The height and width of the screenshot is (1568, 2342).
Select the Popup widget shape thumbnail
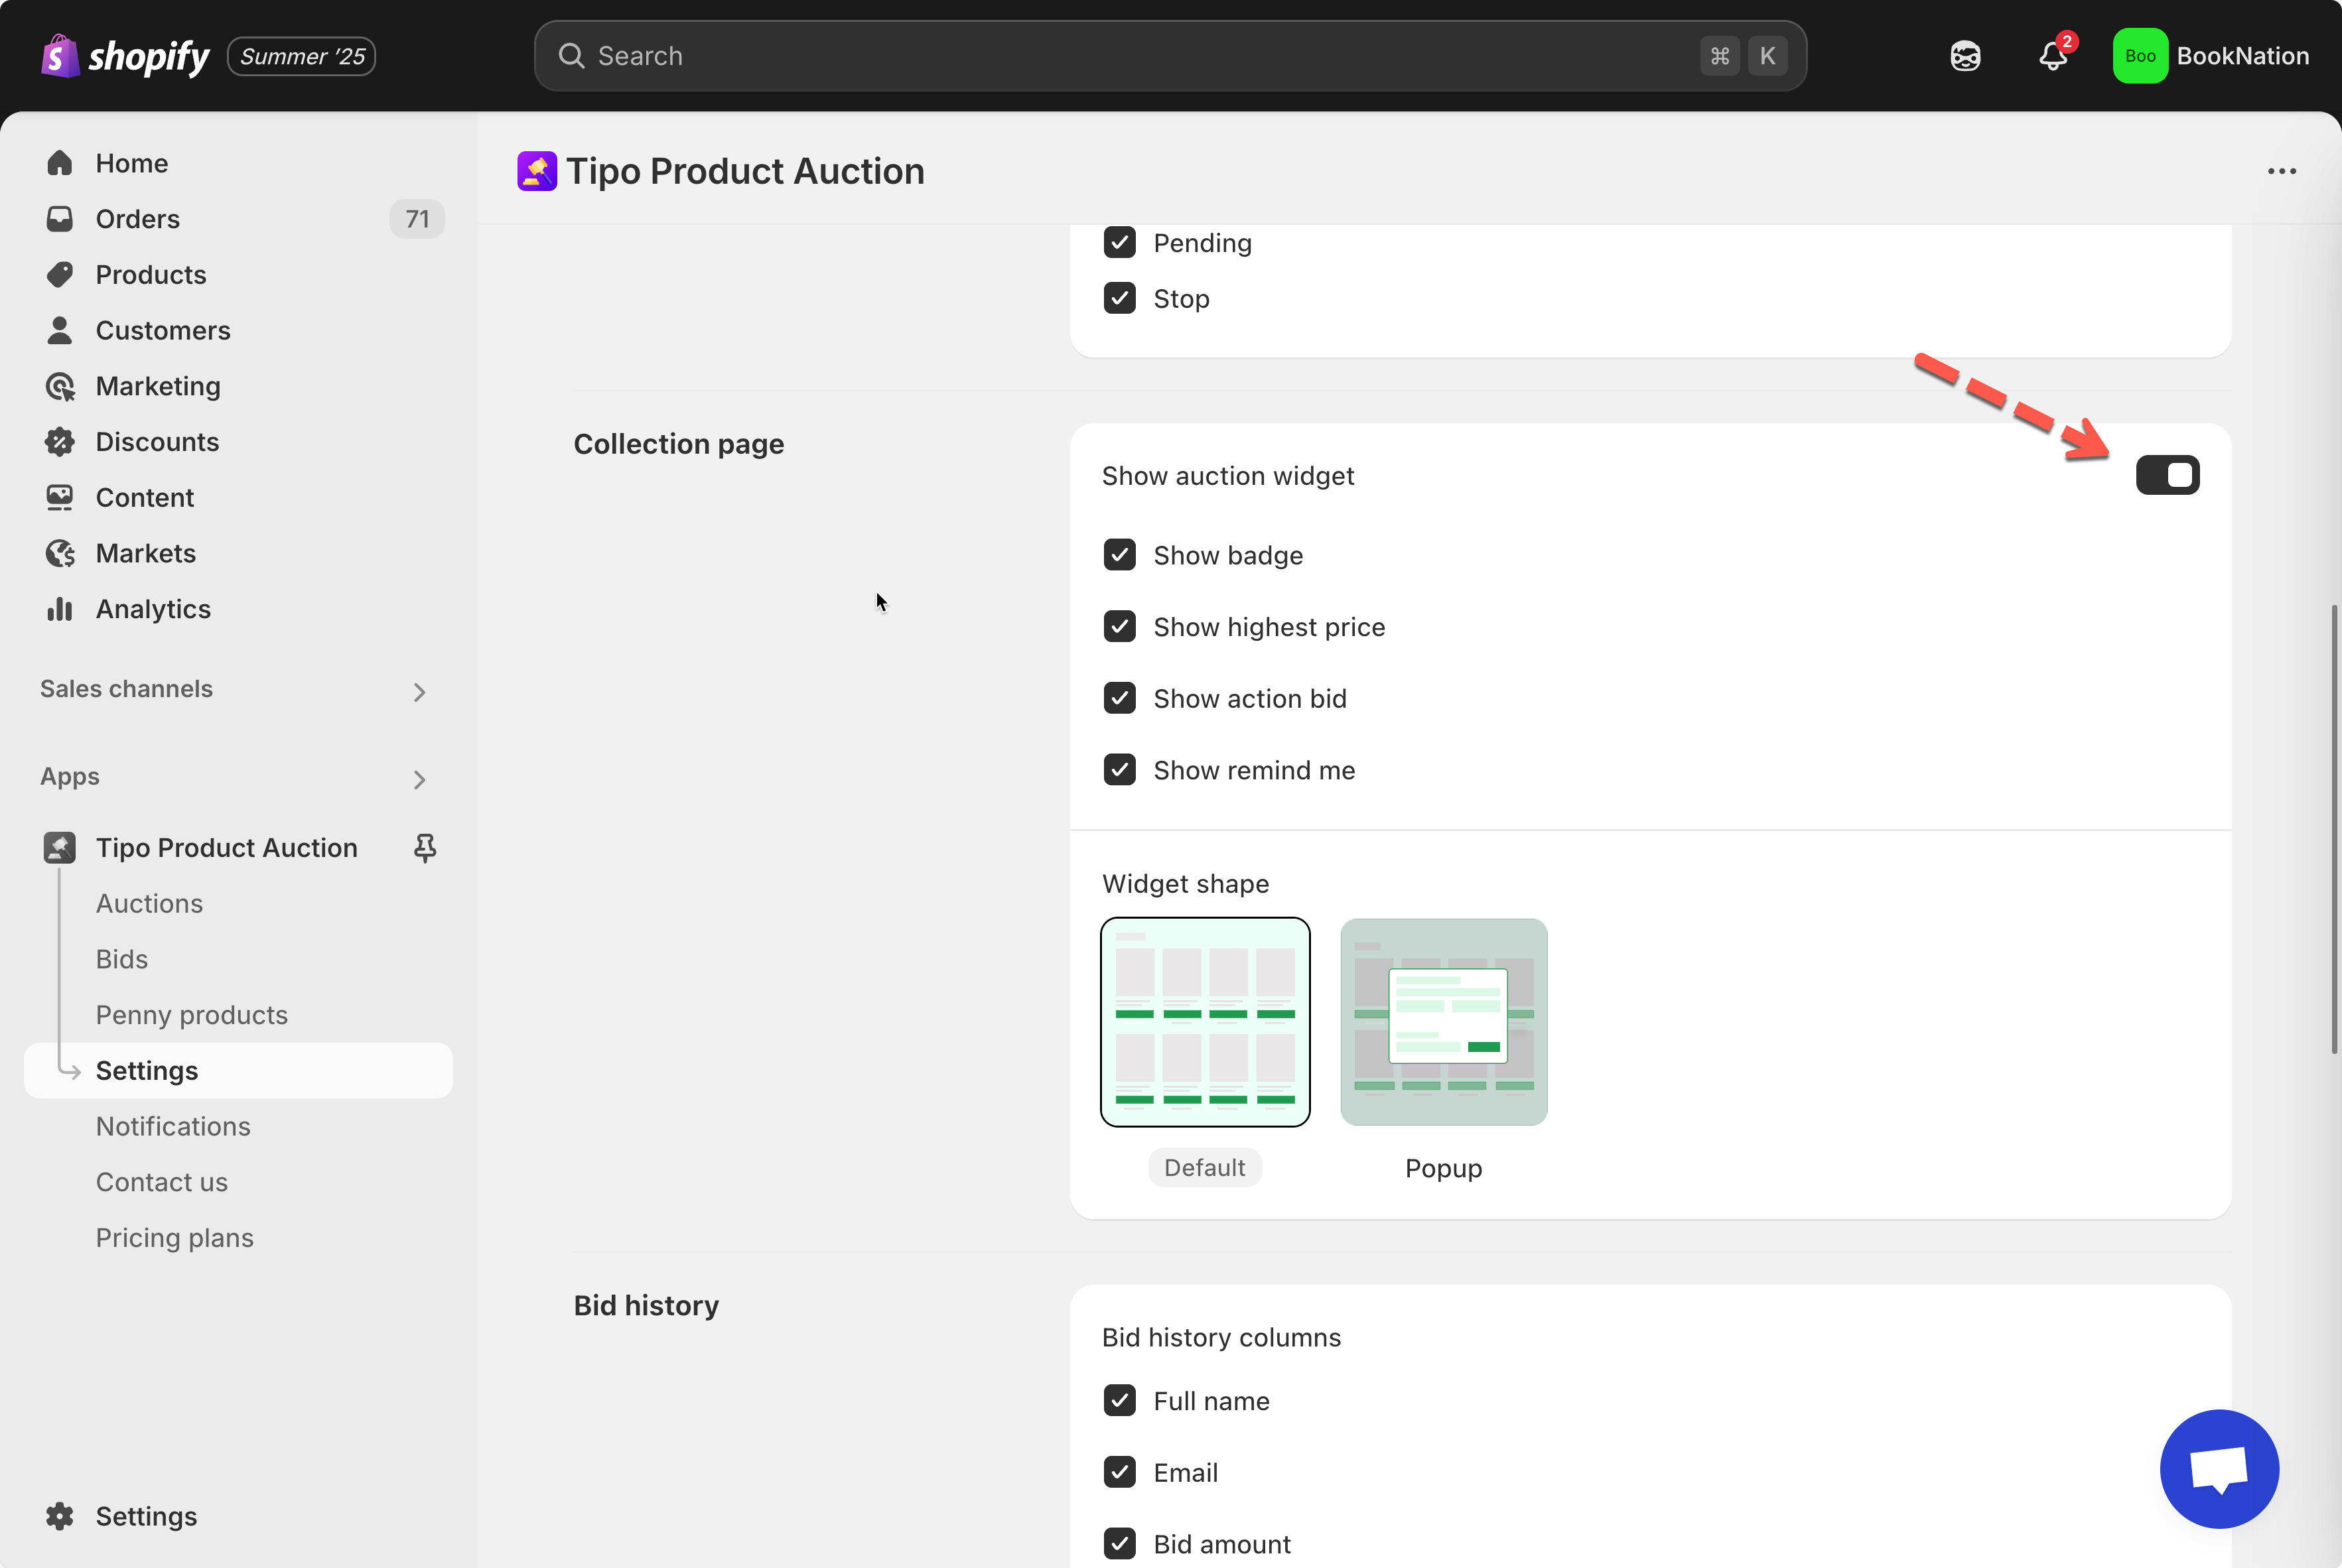click(1443, 1022)
